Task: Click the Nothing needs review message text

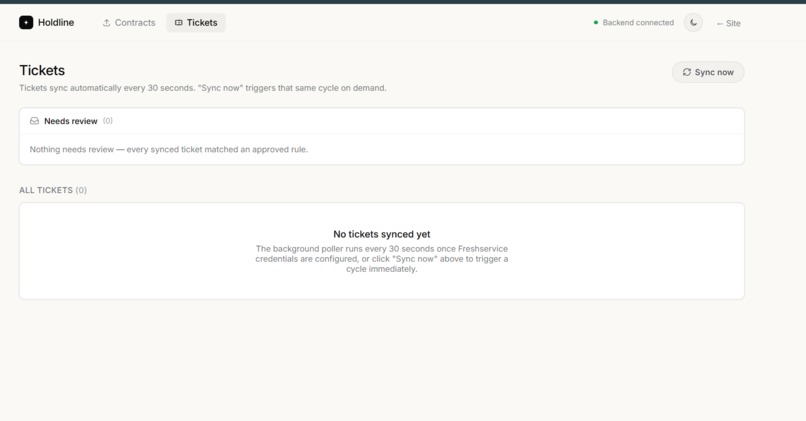Action: (169, 150)
